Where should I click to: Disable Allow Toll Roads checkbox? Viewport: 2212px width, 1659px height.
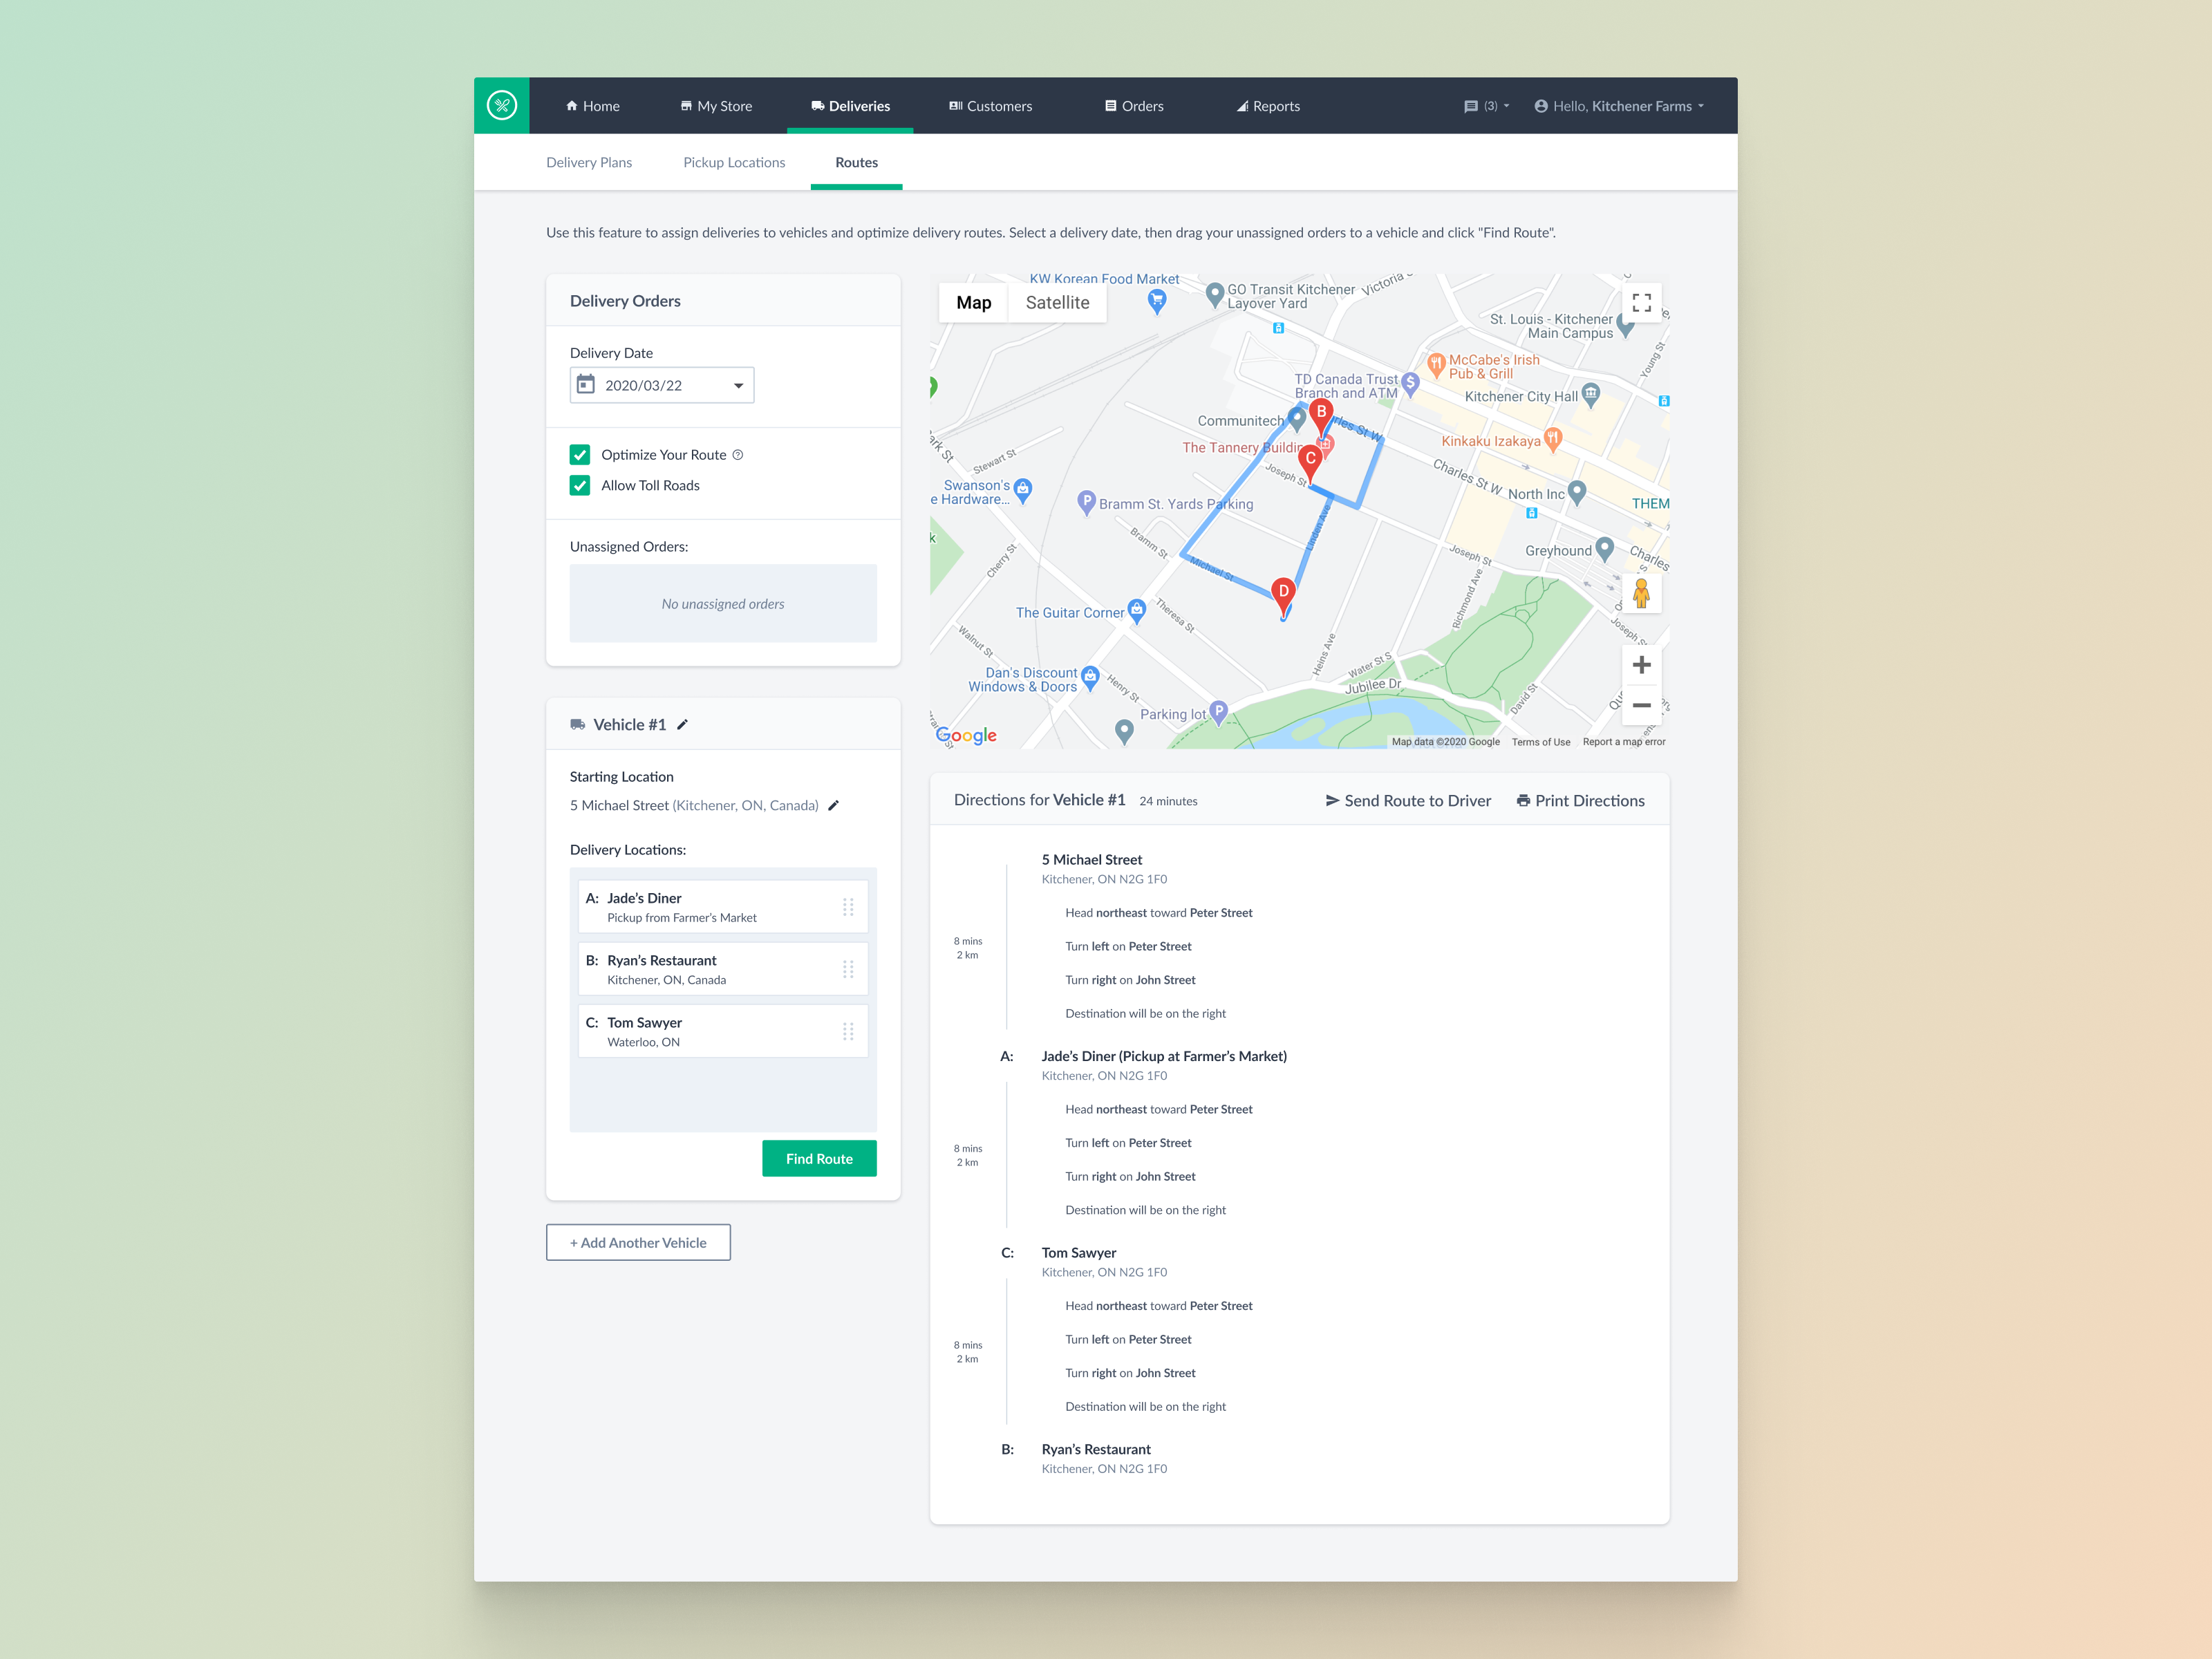tap(580, 485)
